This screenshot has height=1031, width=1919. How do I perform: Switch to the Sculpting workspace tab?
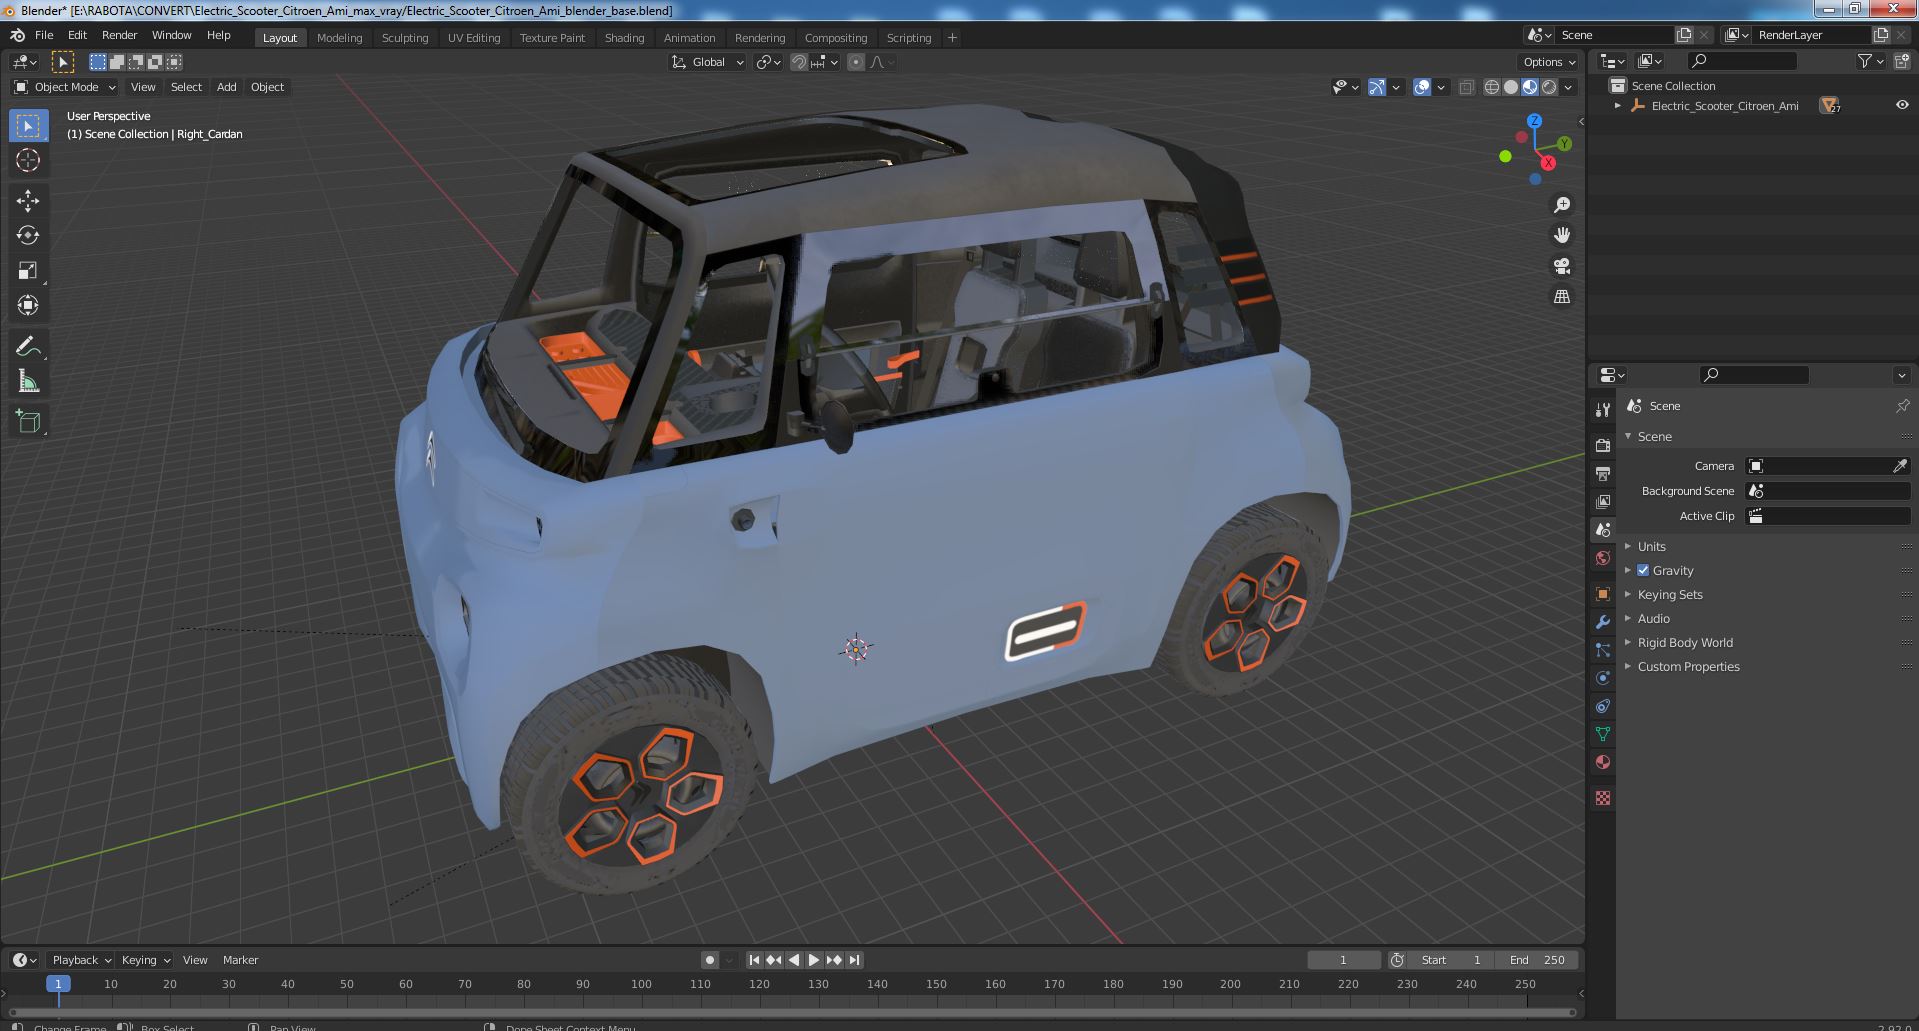tap(405, 38)
